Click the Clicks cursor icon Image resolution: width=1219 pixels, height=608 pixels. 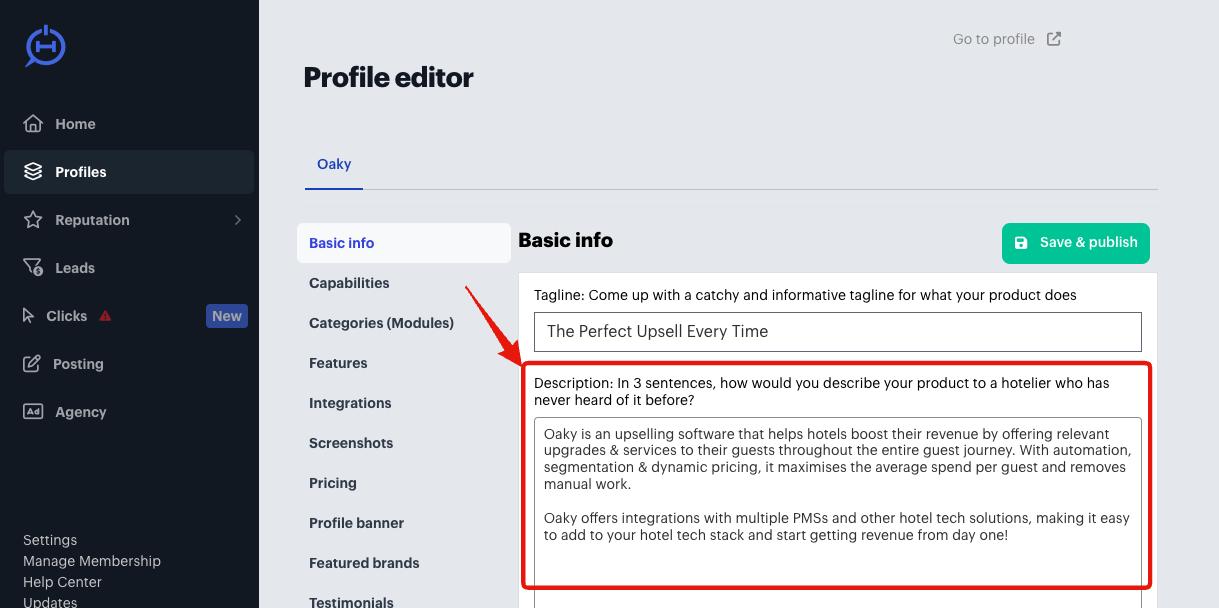(28, 316)
